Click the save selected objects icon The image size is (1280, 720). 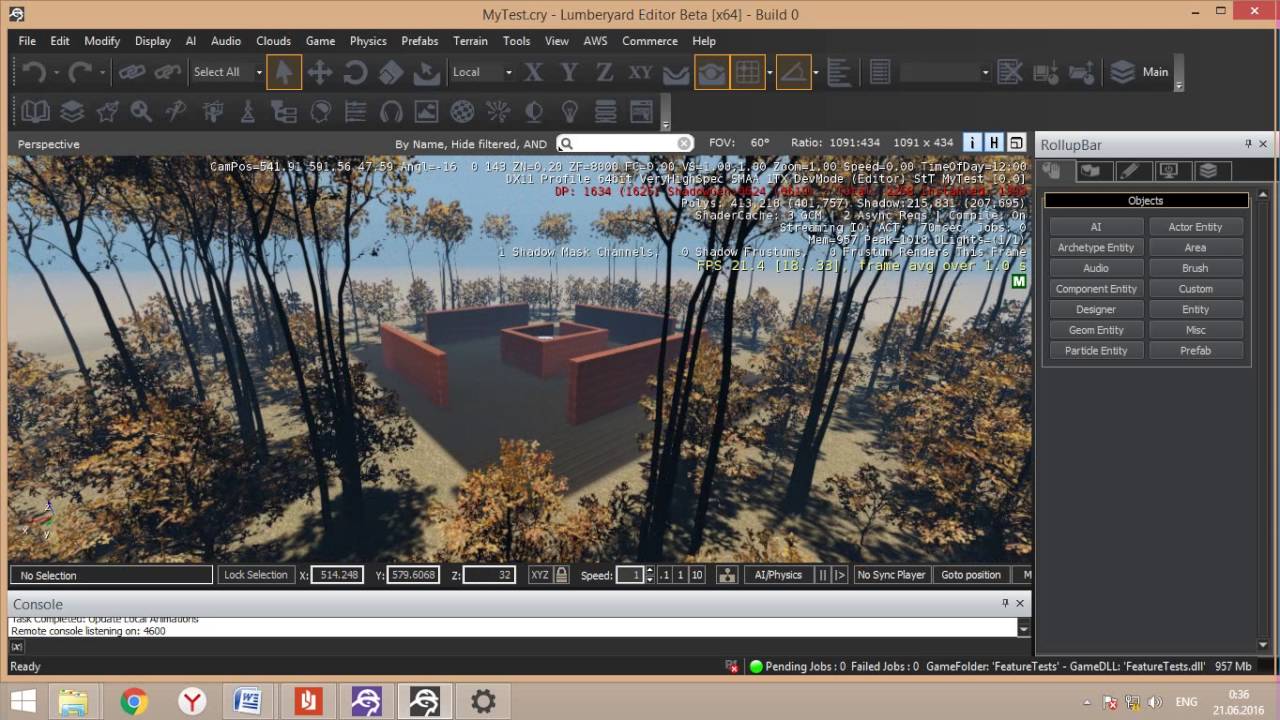(1046, 72)
